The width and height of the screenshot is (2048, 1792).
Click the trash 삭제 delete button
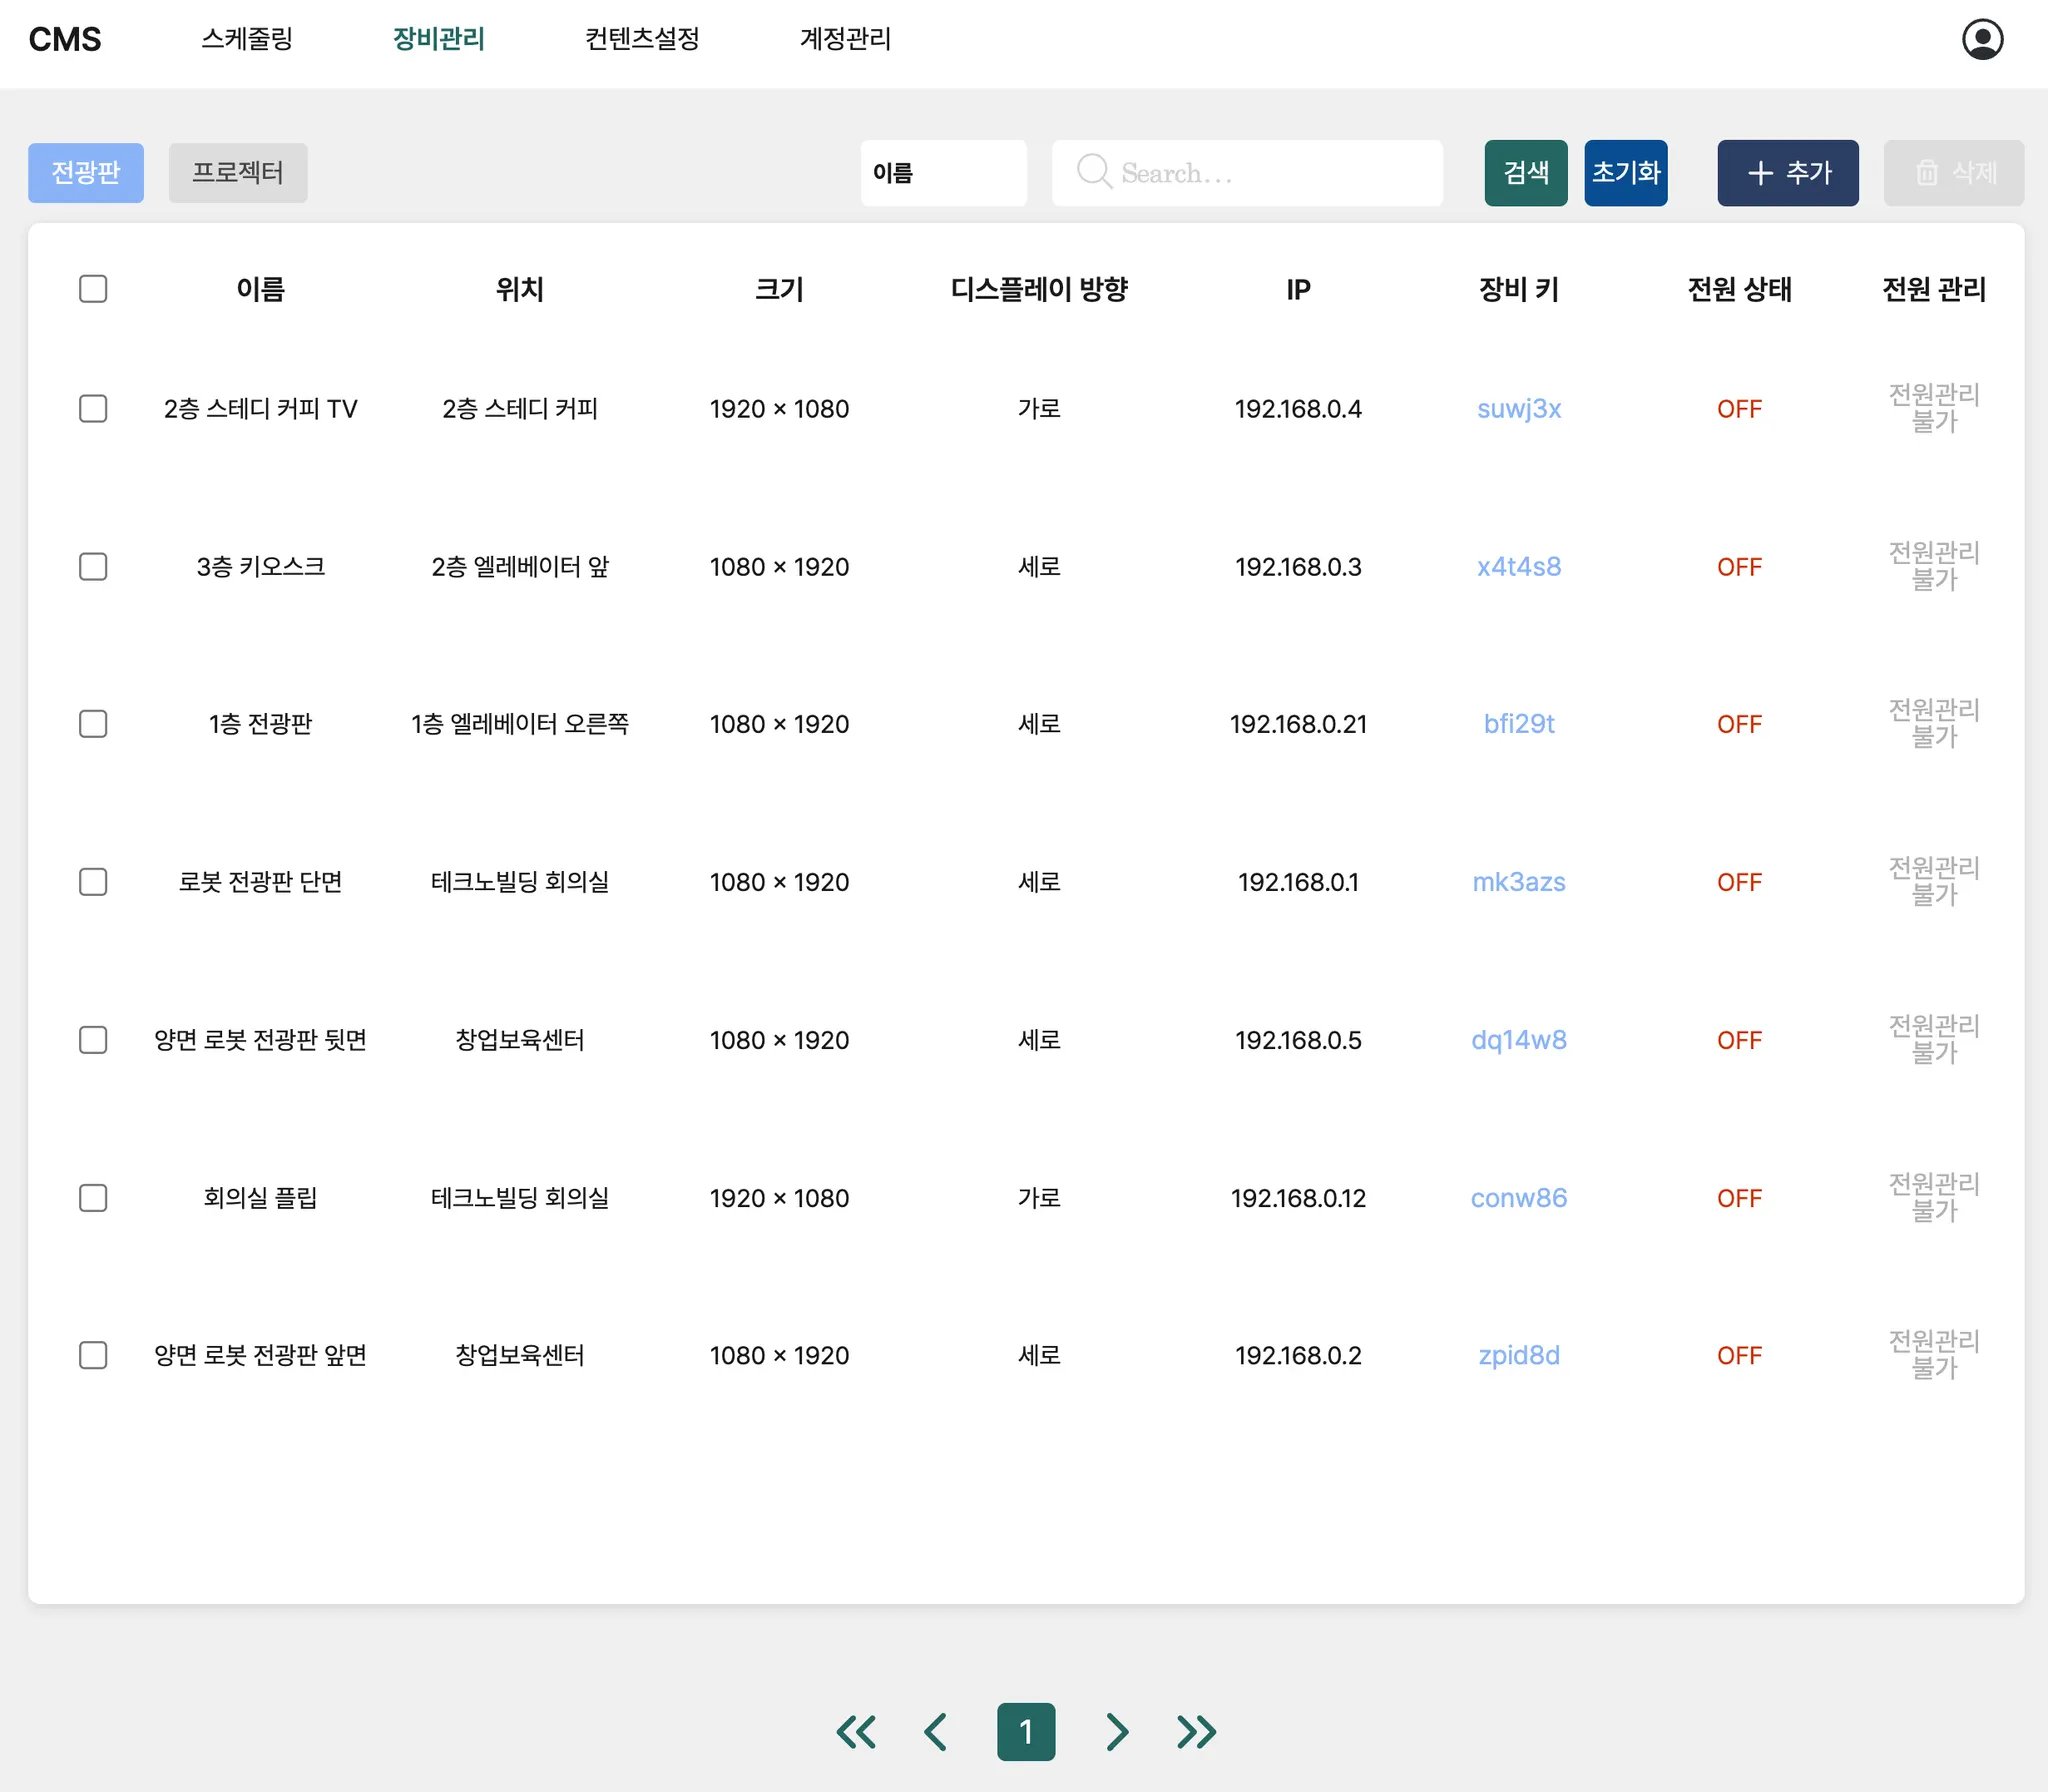click(1953, 173)
